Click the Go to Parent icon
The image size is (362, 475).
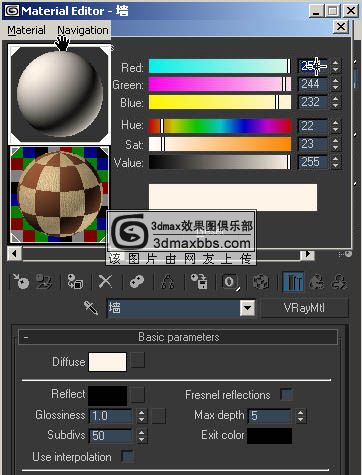[317, 282]
